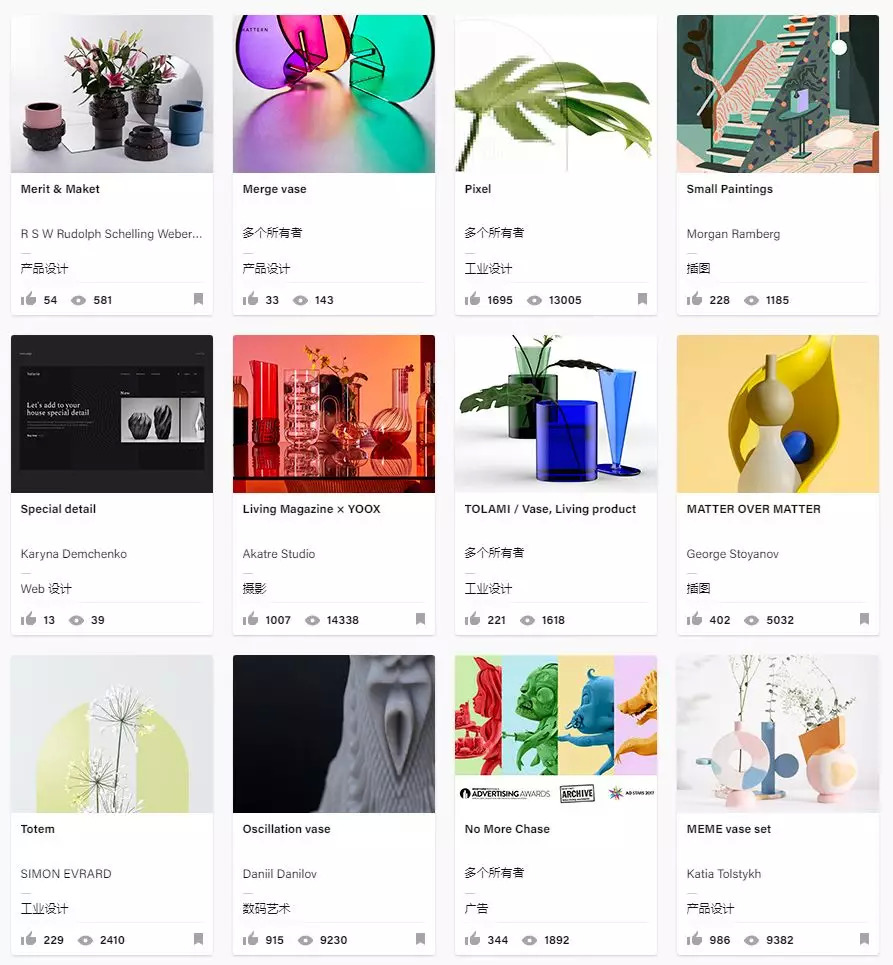Like the Living Magazine × YOOX project
Image resolution: width=893 pixels, height=965 pixels.
pos(250,619)
